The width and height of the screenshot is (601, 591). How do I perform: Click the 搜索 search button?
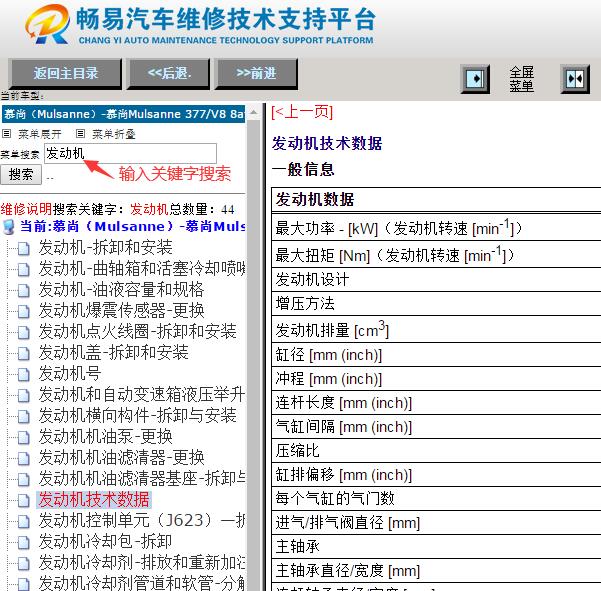(21, 175)
